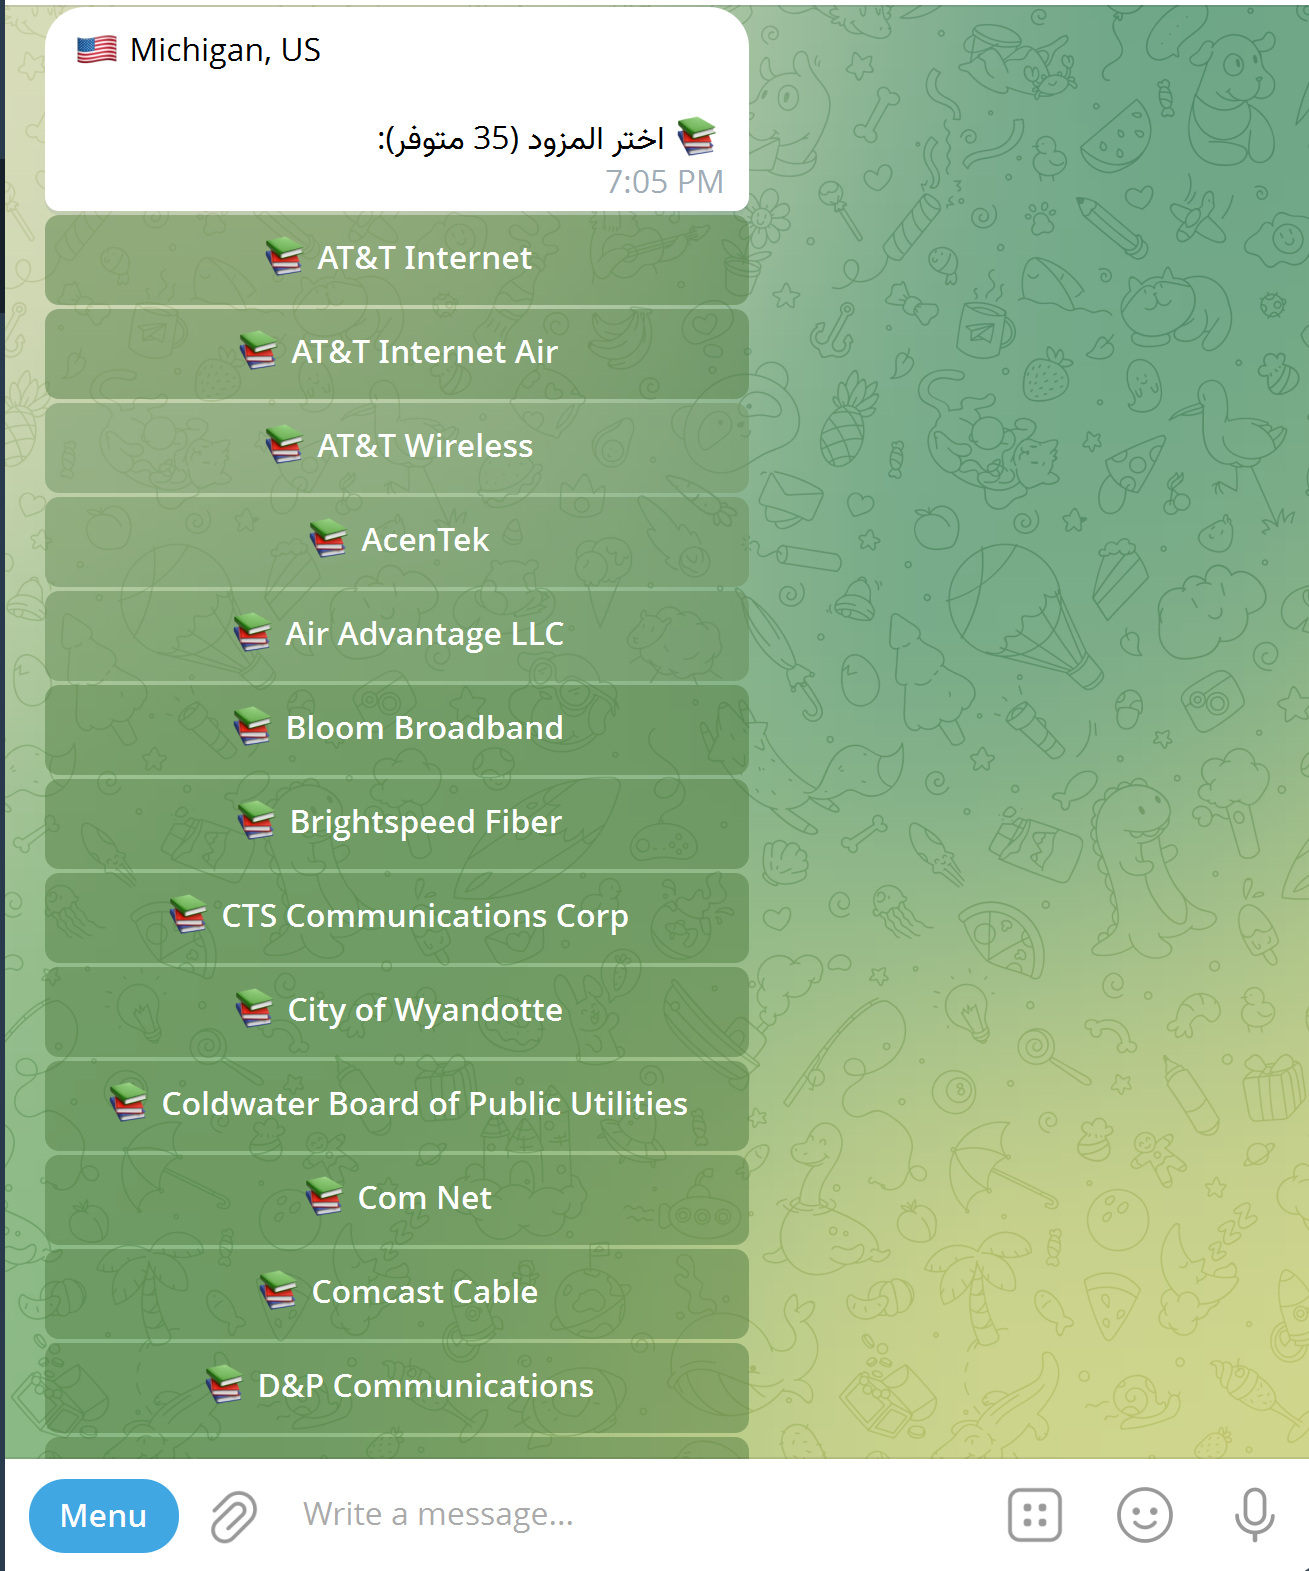
Task: Open the bot commands keyboard icon
Action: coord(1035,1515)
